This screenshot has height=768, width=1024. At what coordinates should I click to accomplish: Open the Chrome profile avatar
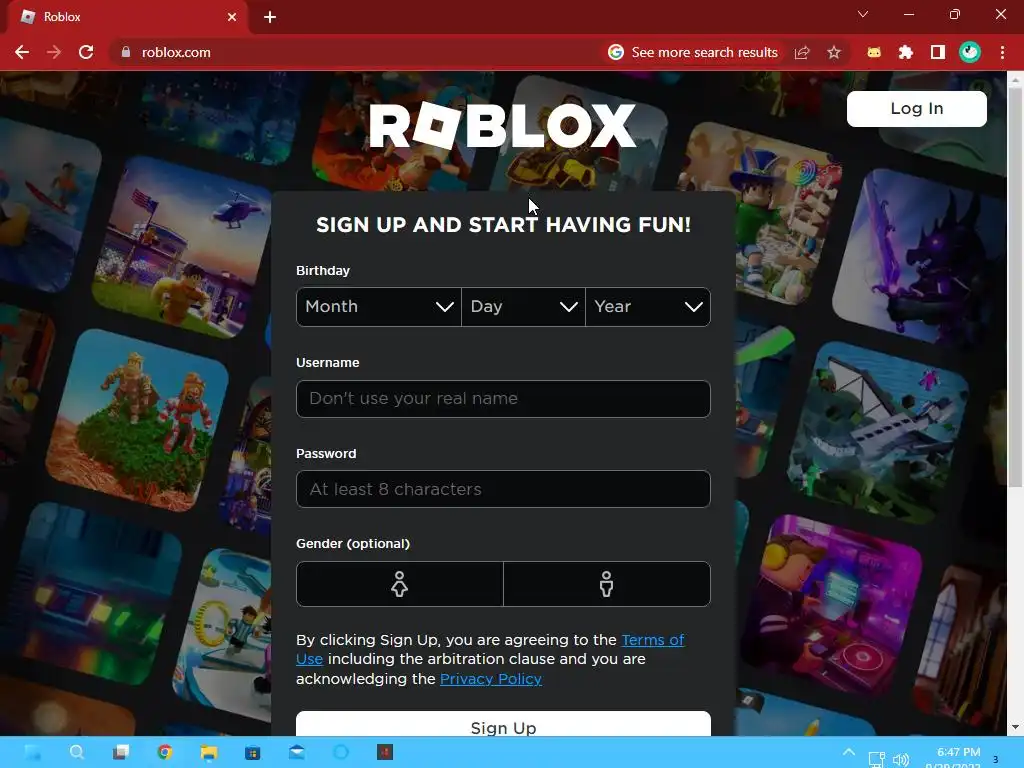point(970,52)
